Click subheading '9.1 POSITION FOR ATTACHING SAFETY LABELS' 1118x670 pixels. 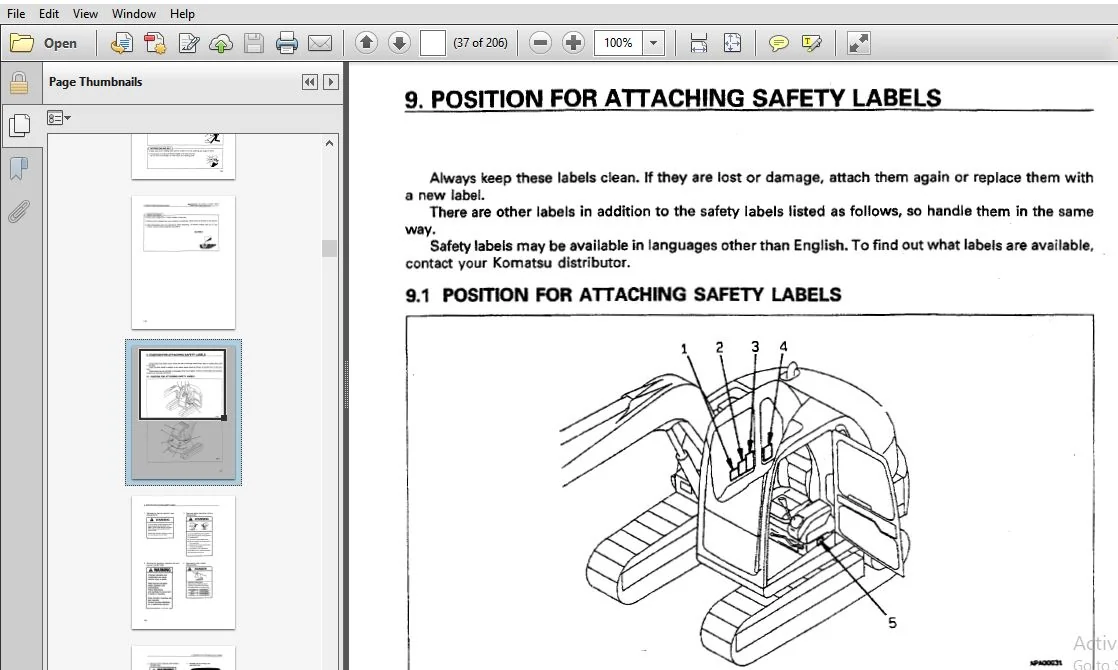coord(623,294)
